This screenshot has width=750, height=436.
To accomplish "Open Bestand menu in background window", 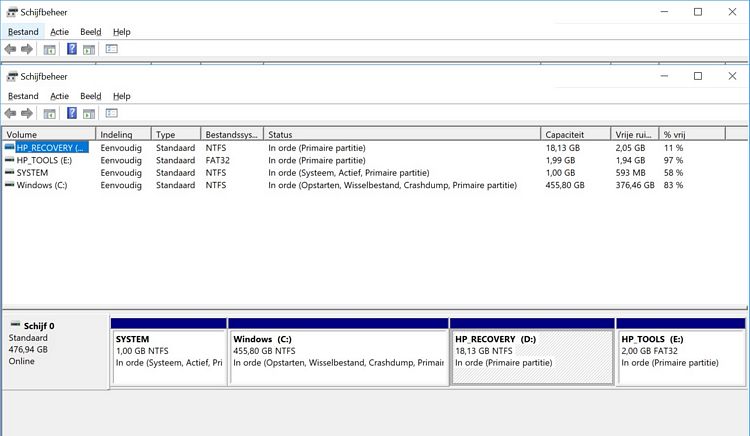I will [23, 32].
